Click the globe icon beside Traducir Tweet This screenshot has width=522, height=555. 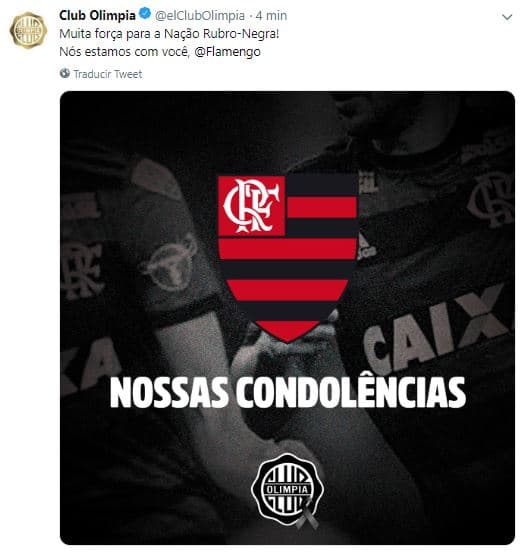pyautogui.click(x=65, y=73)
